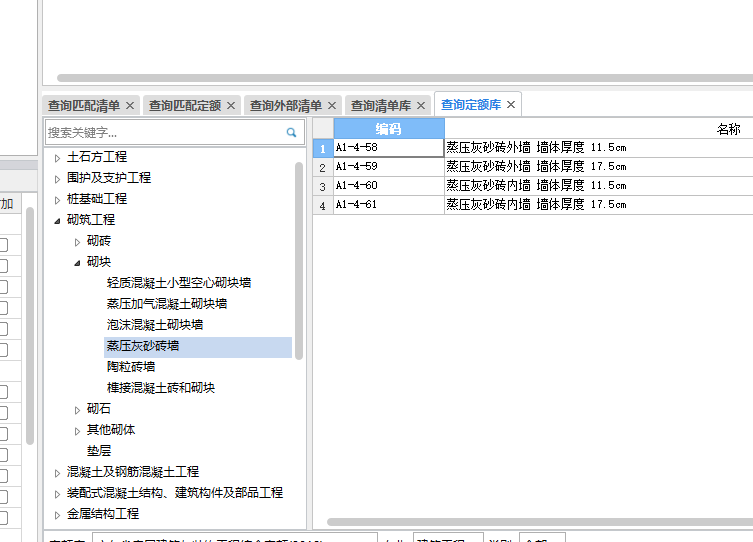Image resolution: width=753 pixels, height=542 pixels.
Task: Select 桩基础工程 in the tree
Action: click(x=97, y=199)
